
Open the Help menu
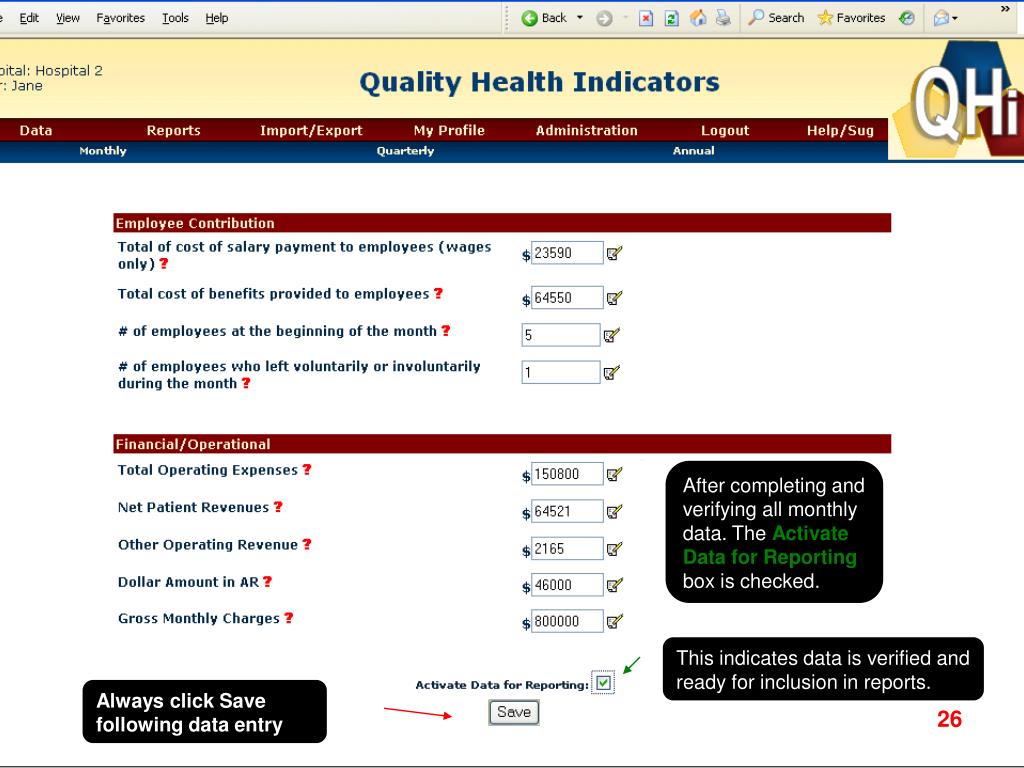[217, 18]
